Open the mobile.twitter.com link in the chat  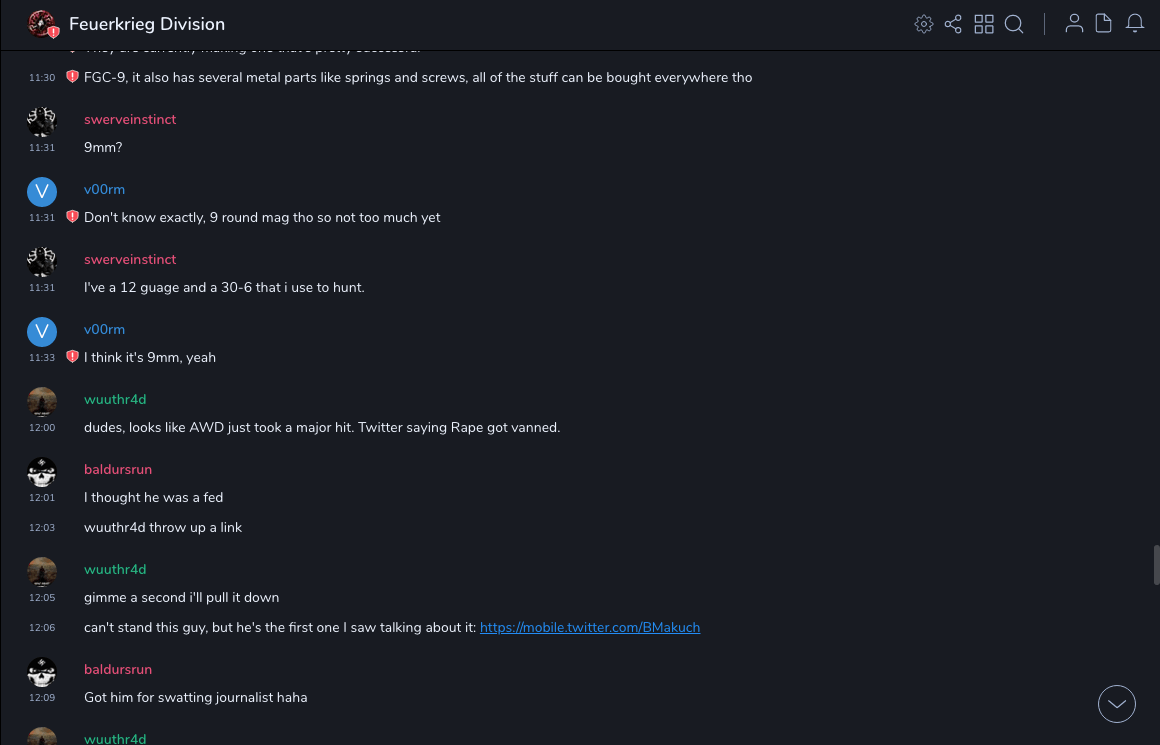pyautogui.click(x=590, y=627)
